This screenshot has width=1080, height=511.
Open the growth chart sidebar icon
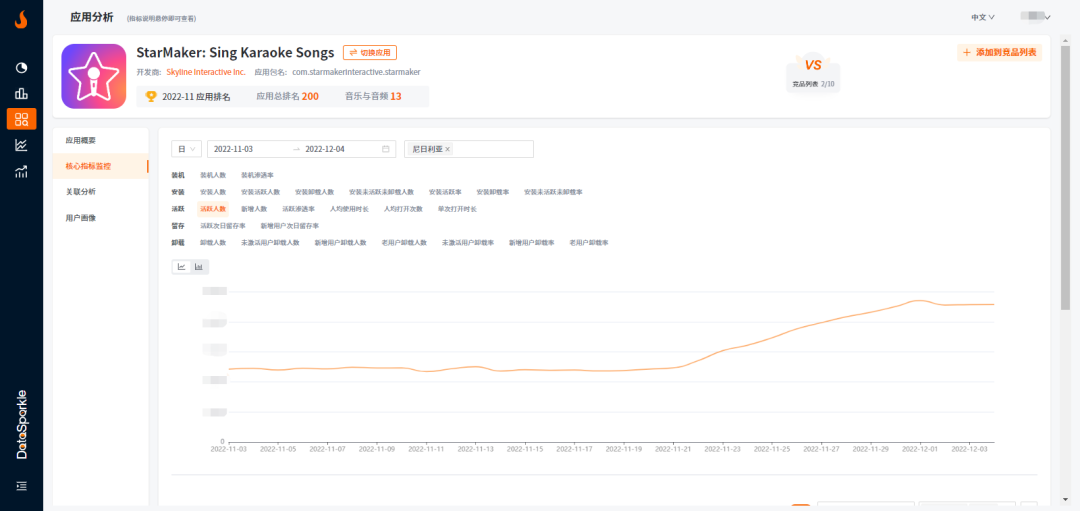click(21, 171)
